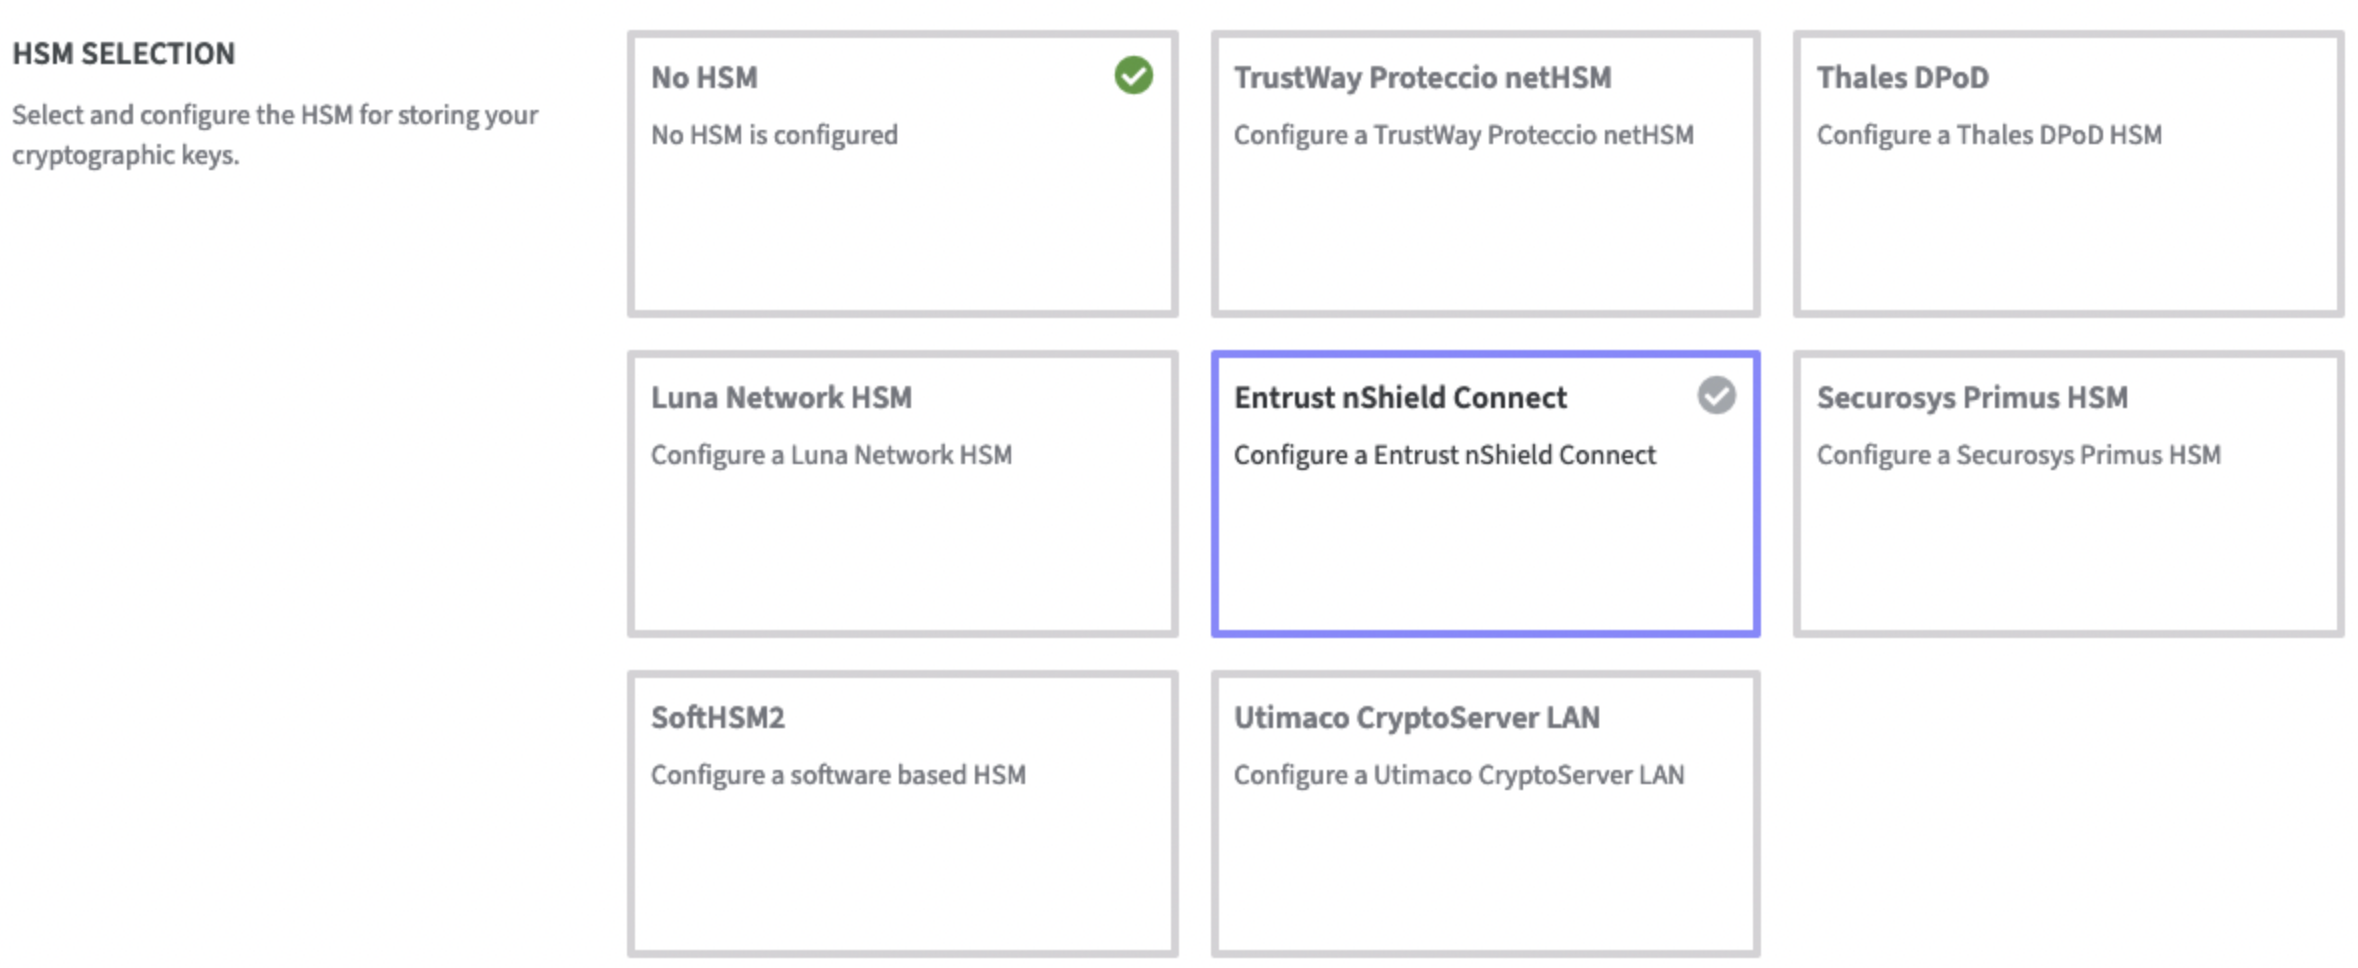The width and height of the screenshot is (2358, 968).
Task: Click 'No HSM is configured' status text
Action: pos(773,135)
